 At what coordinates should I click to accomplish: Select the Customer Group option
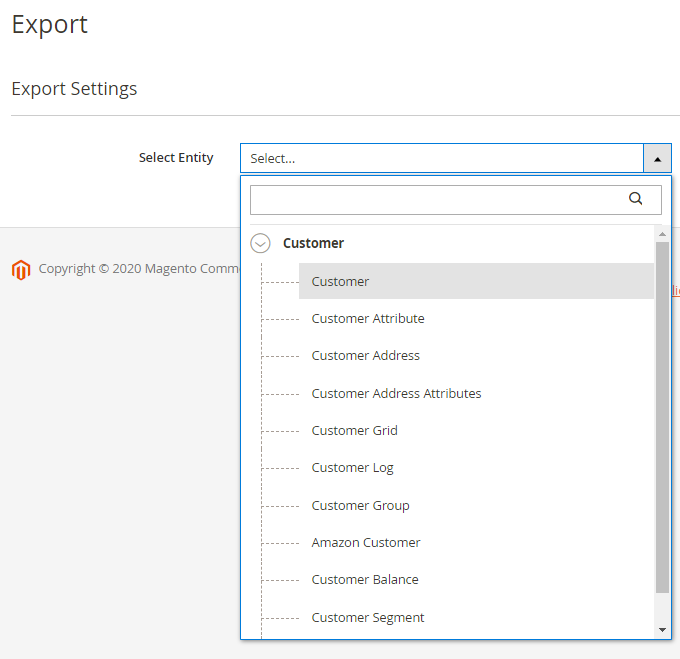pyautogui.click(x=361, y=506)
